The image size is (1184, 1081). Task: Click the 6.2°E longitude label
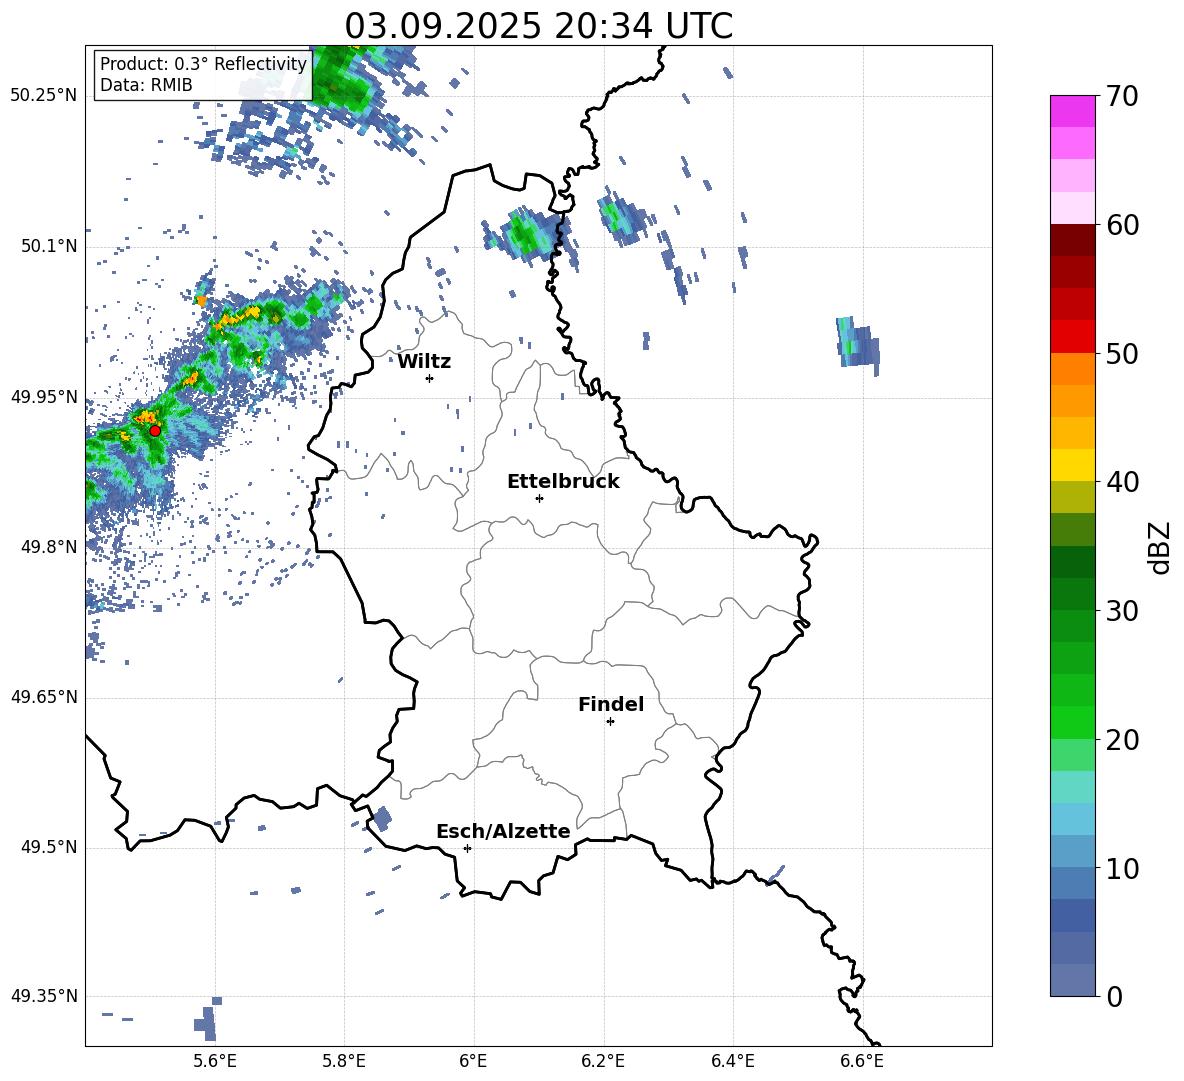[x=603, y=1061]
